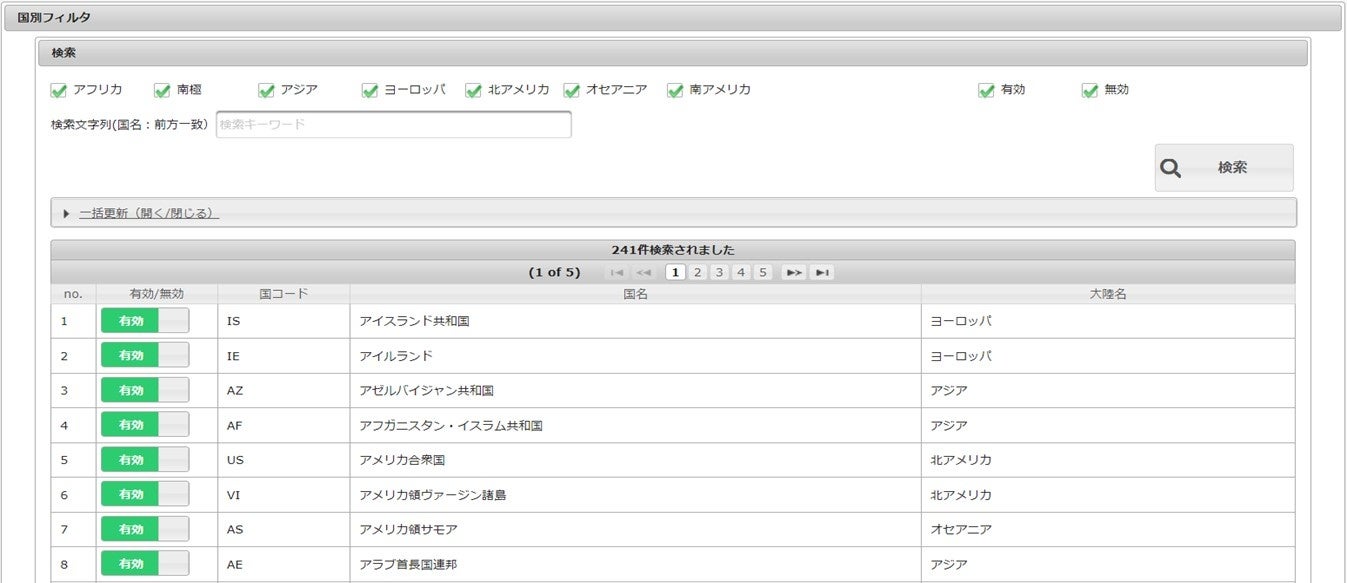Select country code IS cell
This screenshot has width=1347, height=583.
tap(284, 321)
